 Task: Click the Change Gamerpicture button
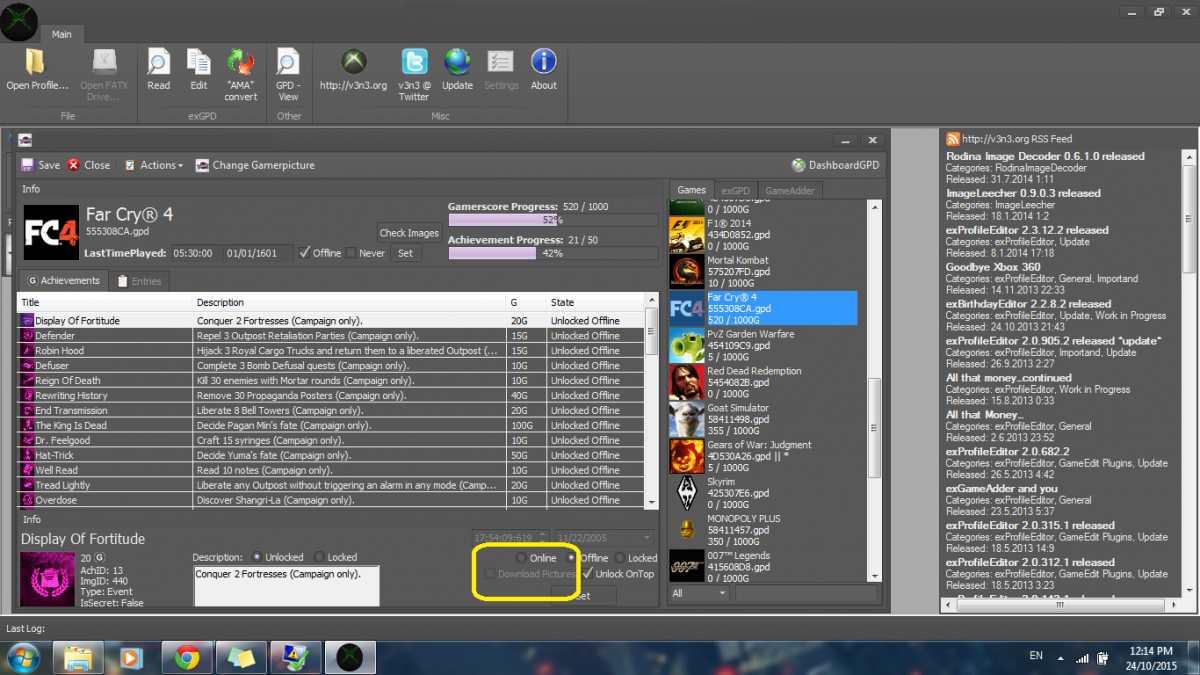tap(255, 165)
